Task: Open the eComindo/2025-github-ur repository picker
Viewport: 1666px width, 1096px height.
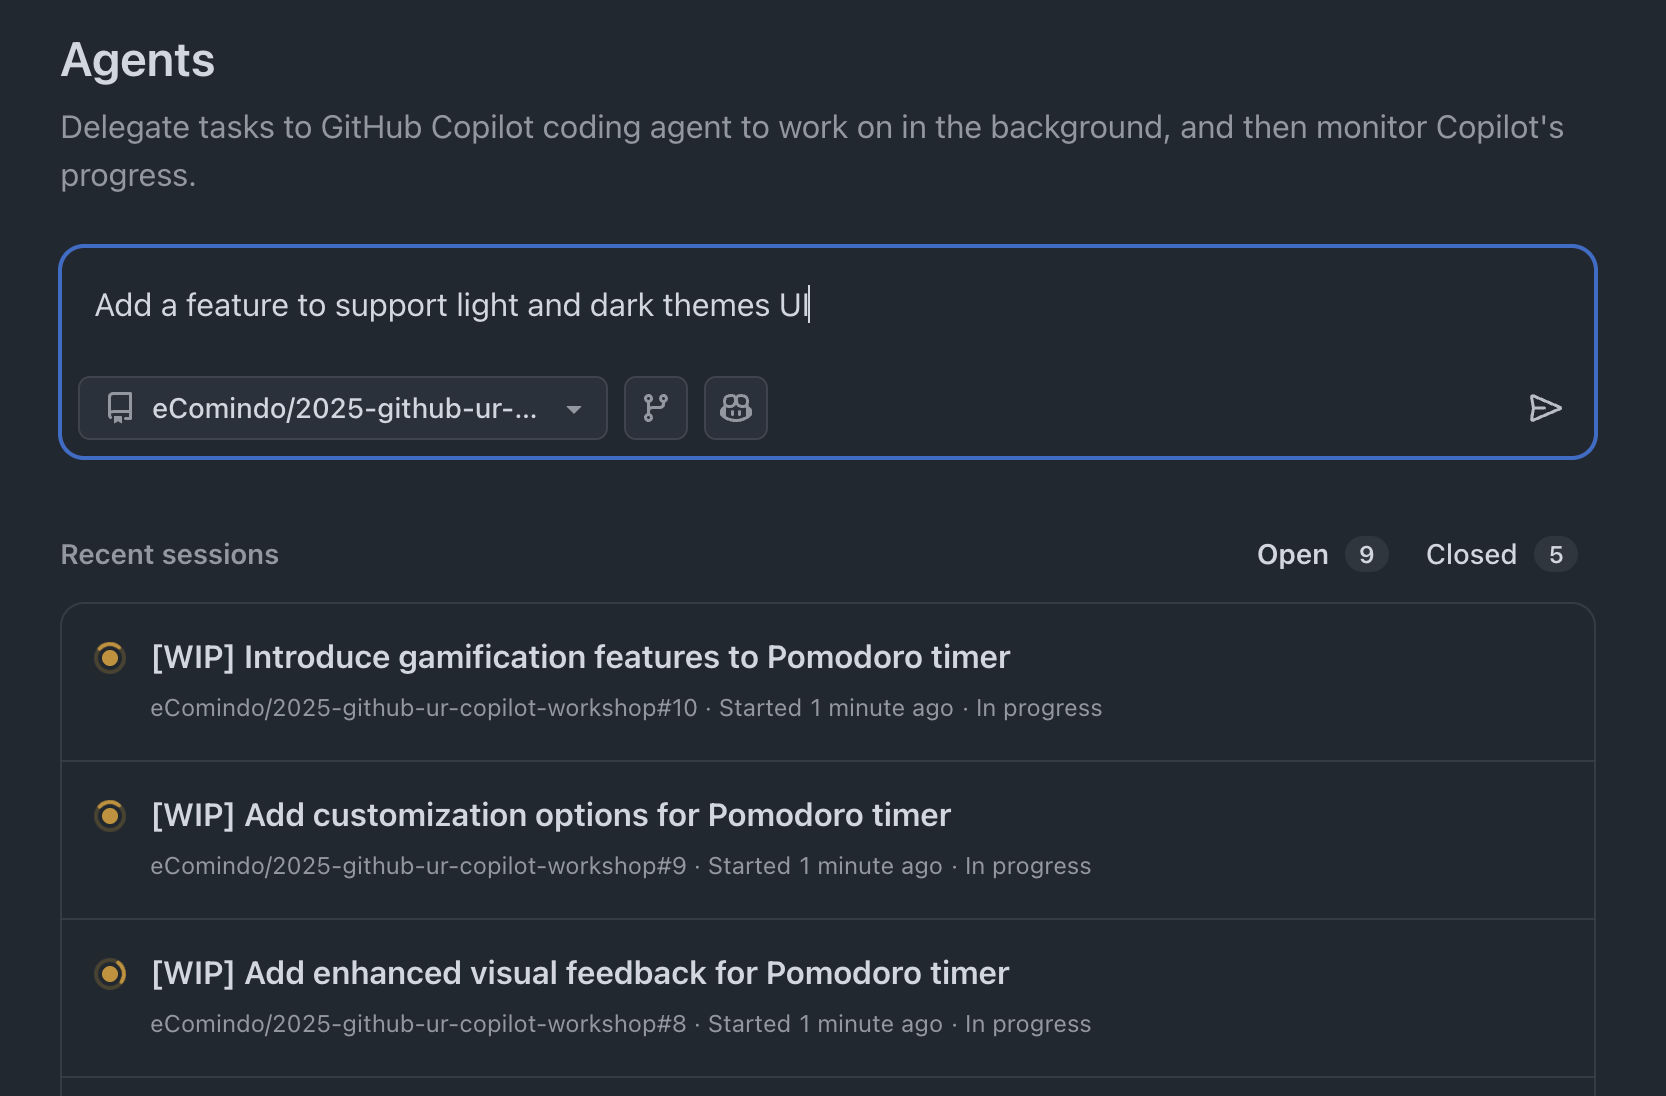Action: click(344, 408)
